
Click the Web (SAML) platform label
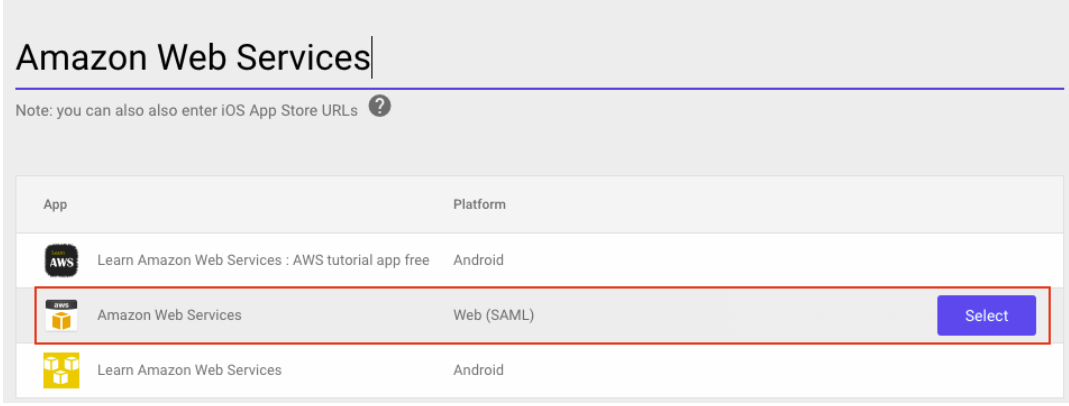click(x=494, y=315)
